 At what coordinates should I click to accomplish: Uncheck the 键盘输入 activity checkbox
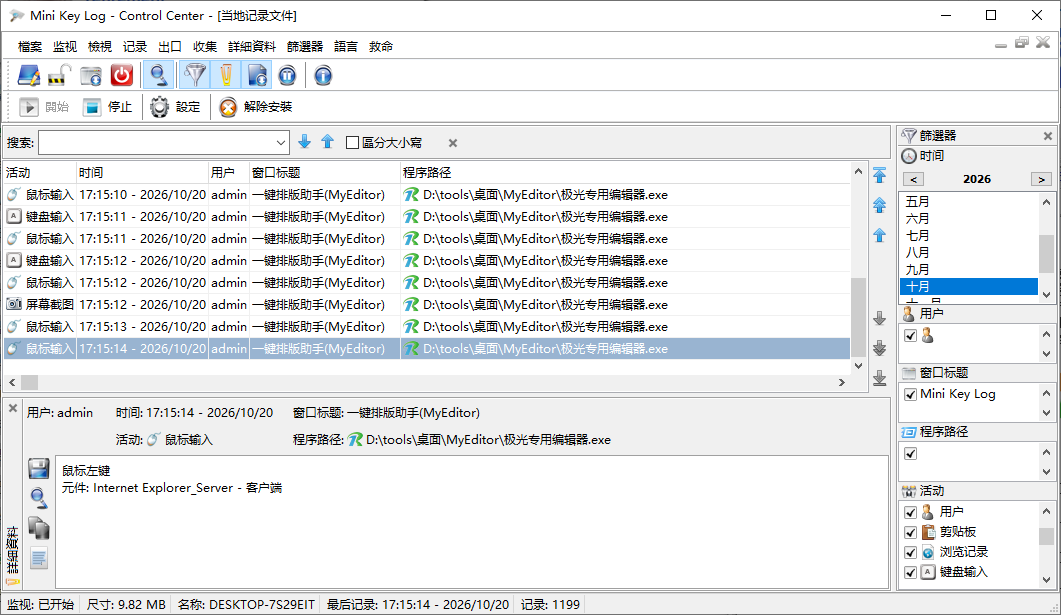(x=911, y=572)
